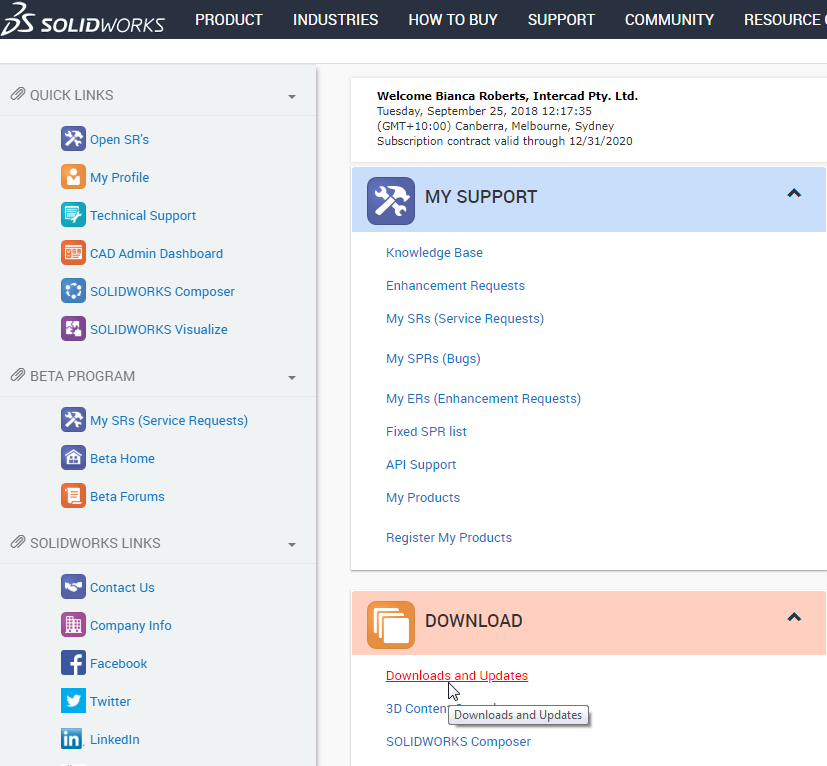Open the My Products link
The width and height of the screenshot is (827, 766).
tap(422, 497)
